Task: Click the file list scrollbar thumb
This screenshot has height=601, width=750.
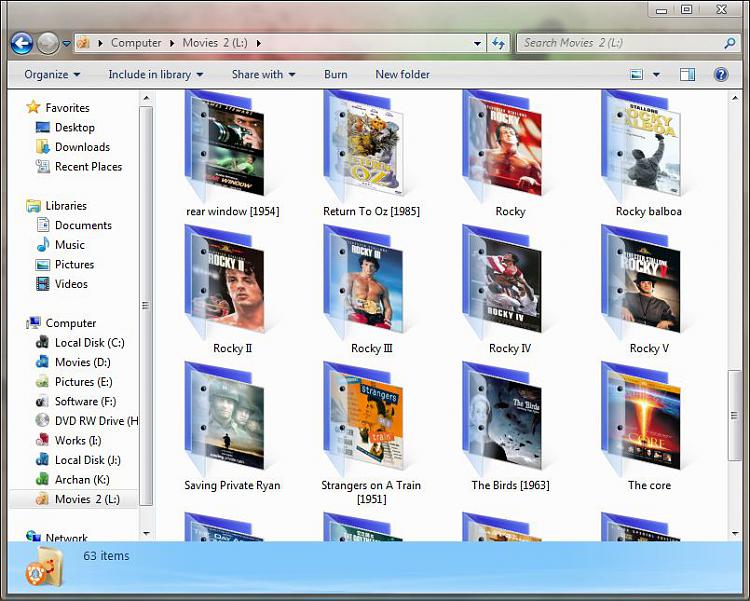Action: click(735, 415)
